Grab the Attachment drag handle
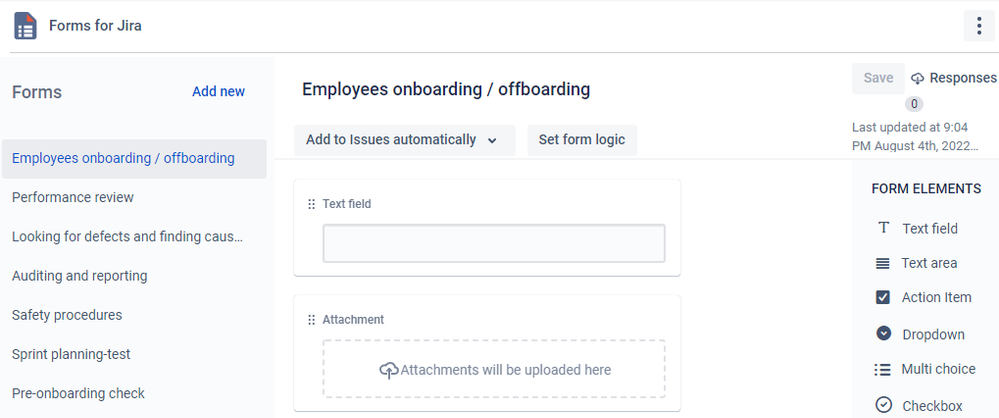 (312, 320)
